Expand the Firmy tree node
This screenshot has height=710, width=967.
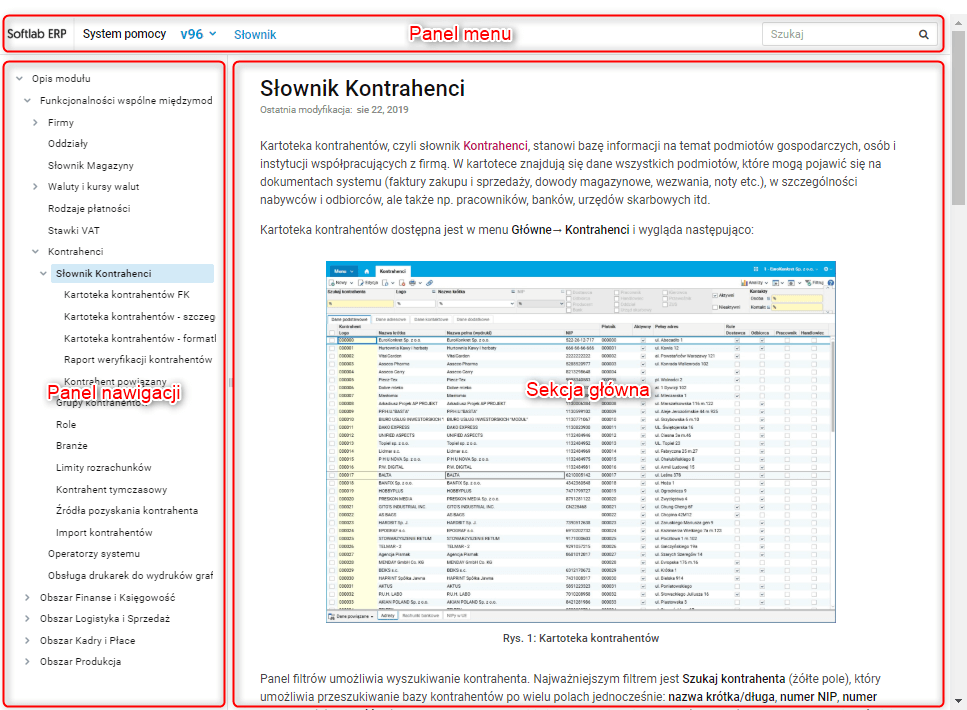tap(35, 123)
